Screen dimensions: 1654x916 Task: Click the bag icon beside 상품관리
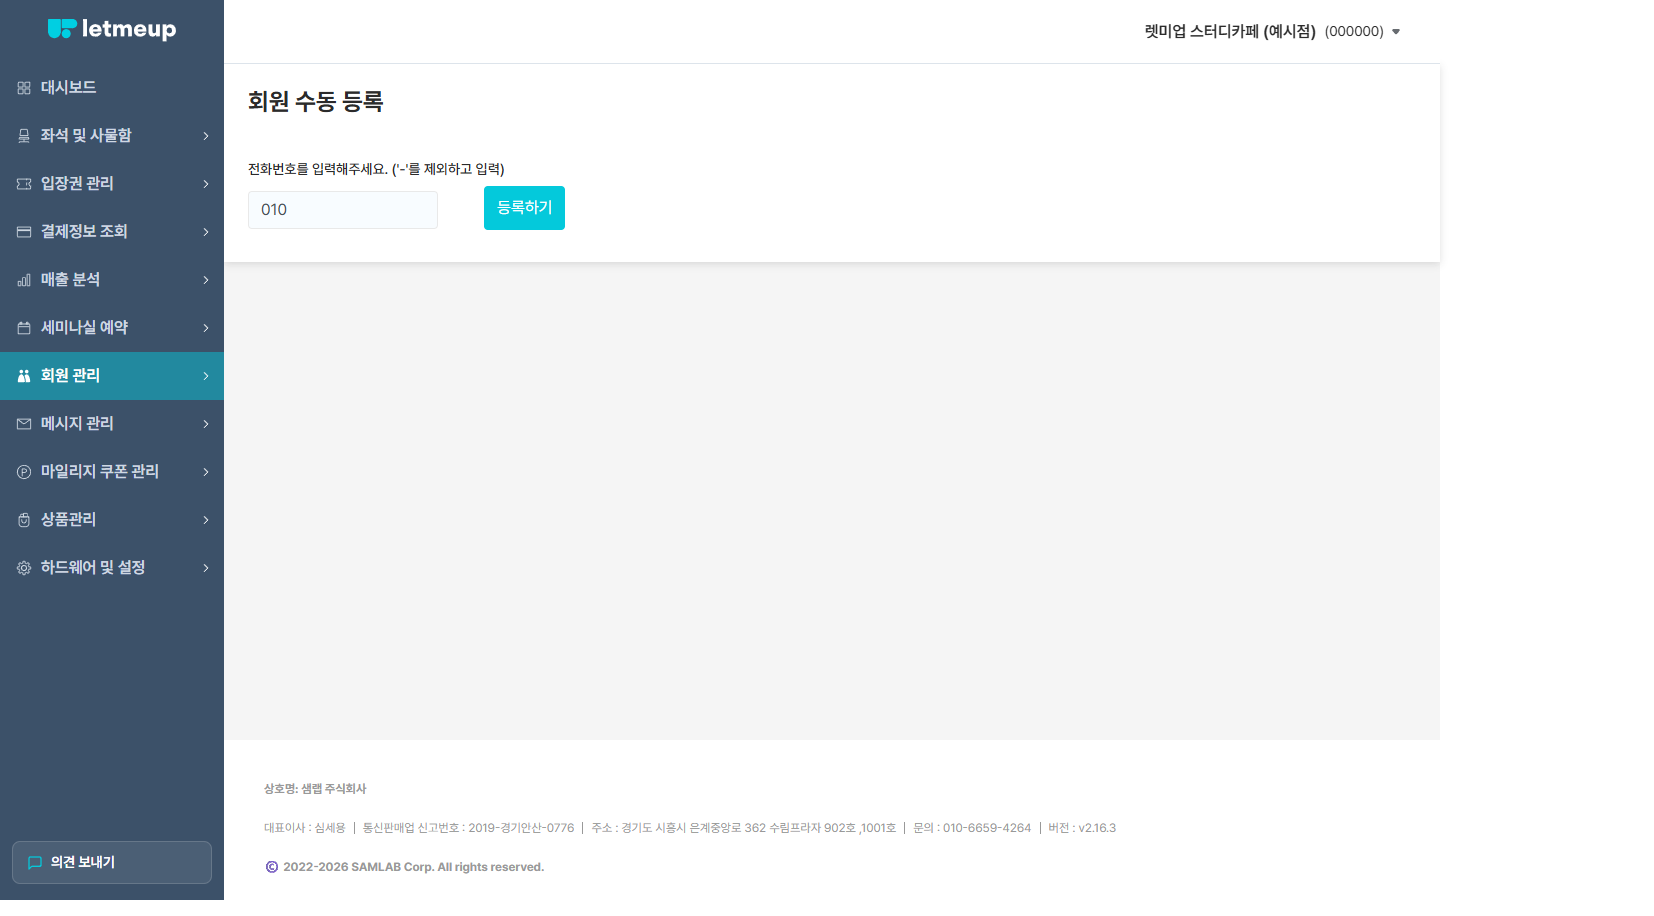click(x=24, y=520)
